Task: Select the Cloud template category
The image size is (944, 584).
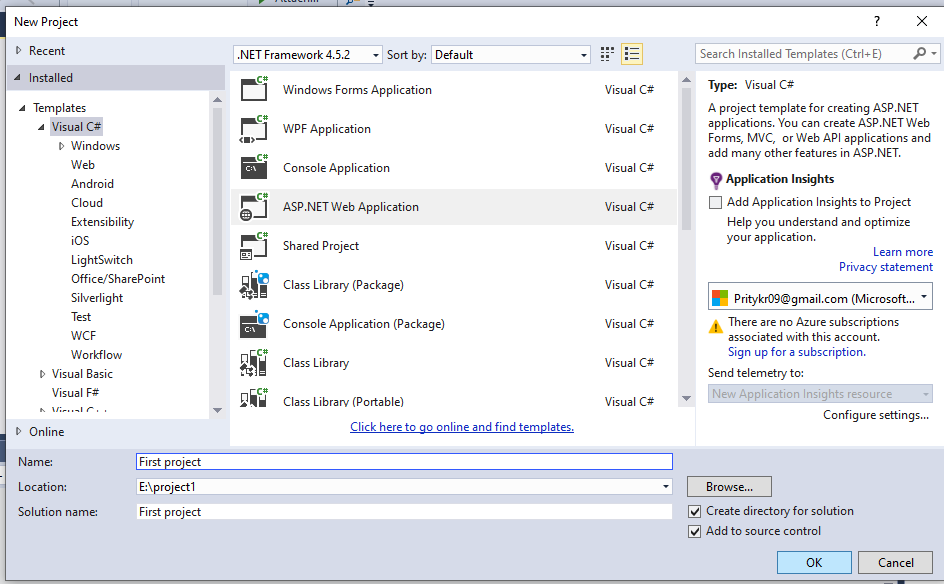Action: [87, 203]
